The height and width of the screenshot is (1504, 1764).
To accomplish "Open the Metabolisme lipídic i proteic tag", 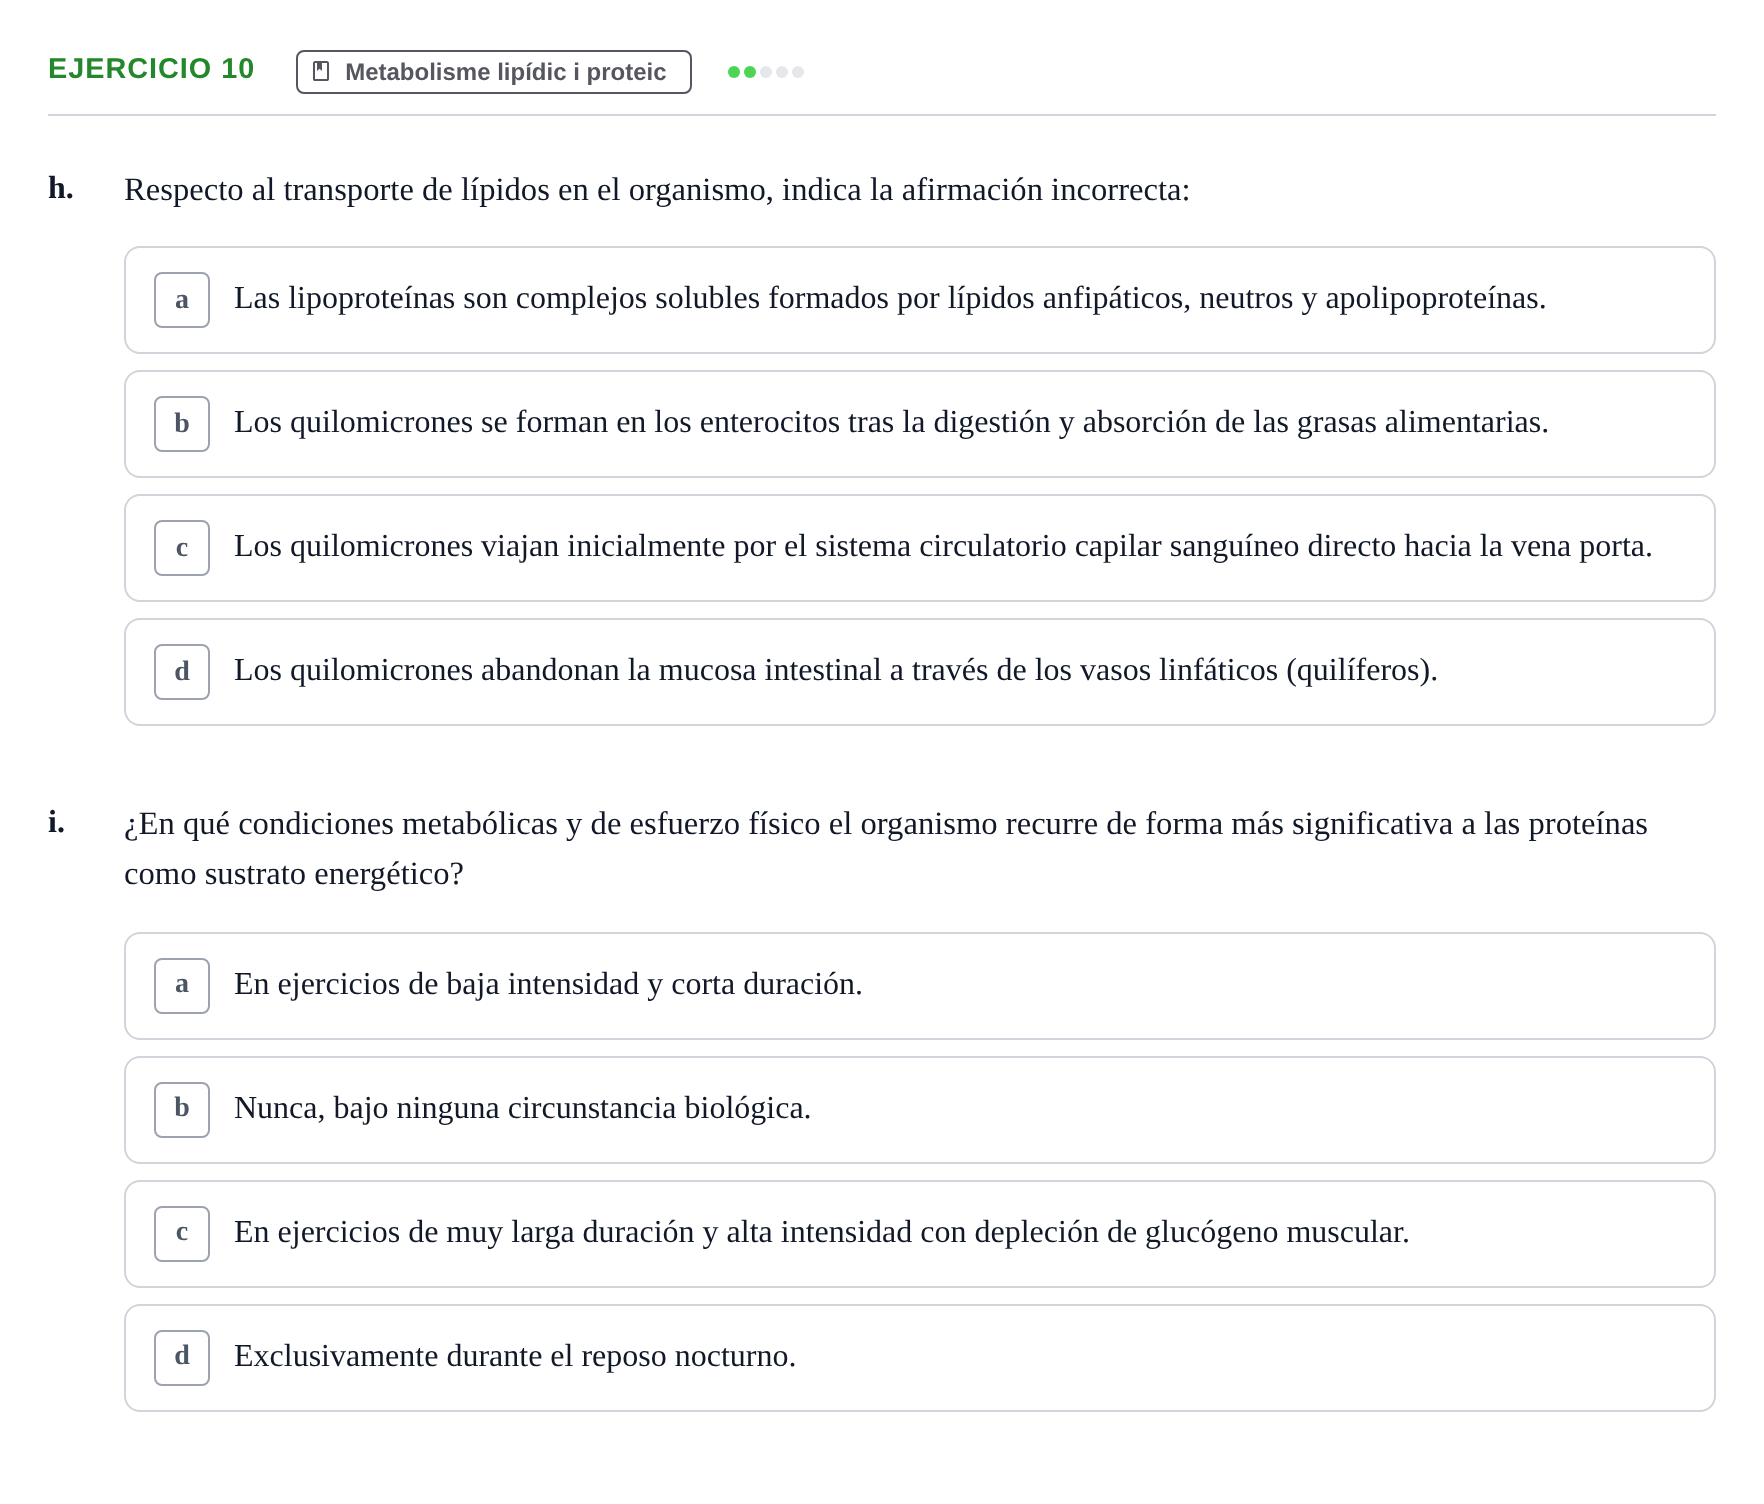I will pos(493,72).
